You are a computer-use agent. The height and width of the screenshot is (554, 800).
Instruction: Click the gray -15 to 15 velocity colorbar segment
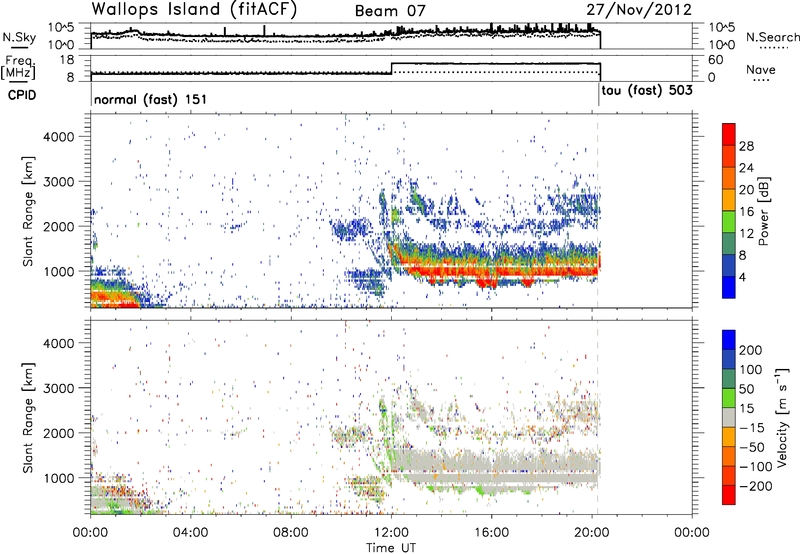pyautogui.click(x=729, y=417)
